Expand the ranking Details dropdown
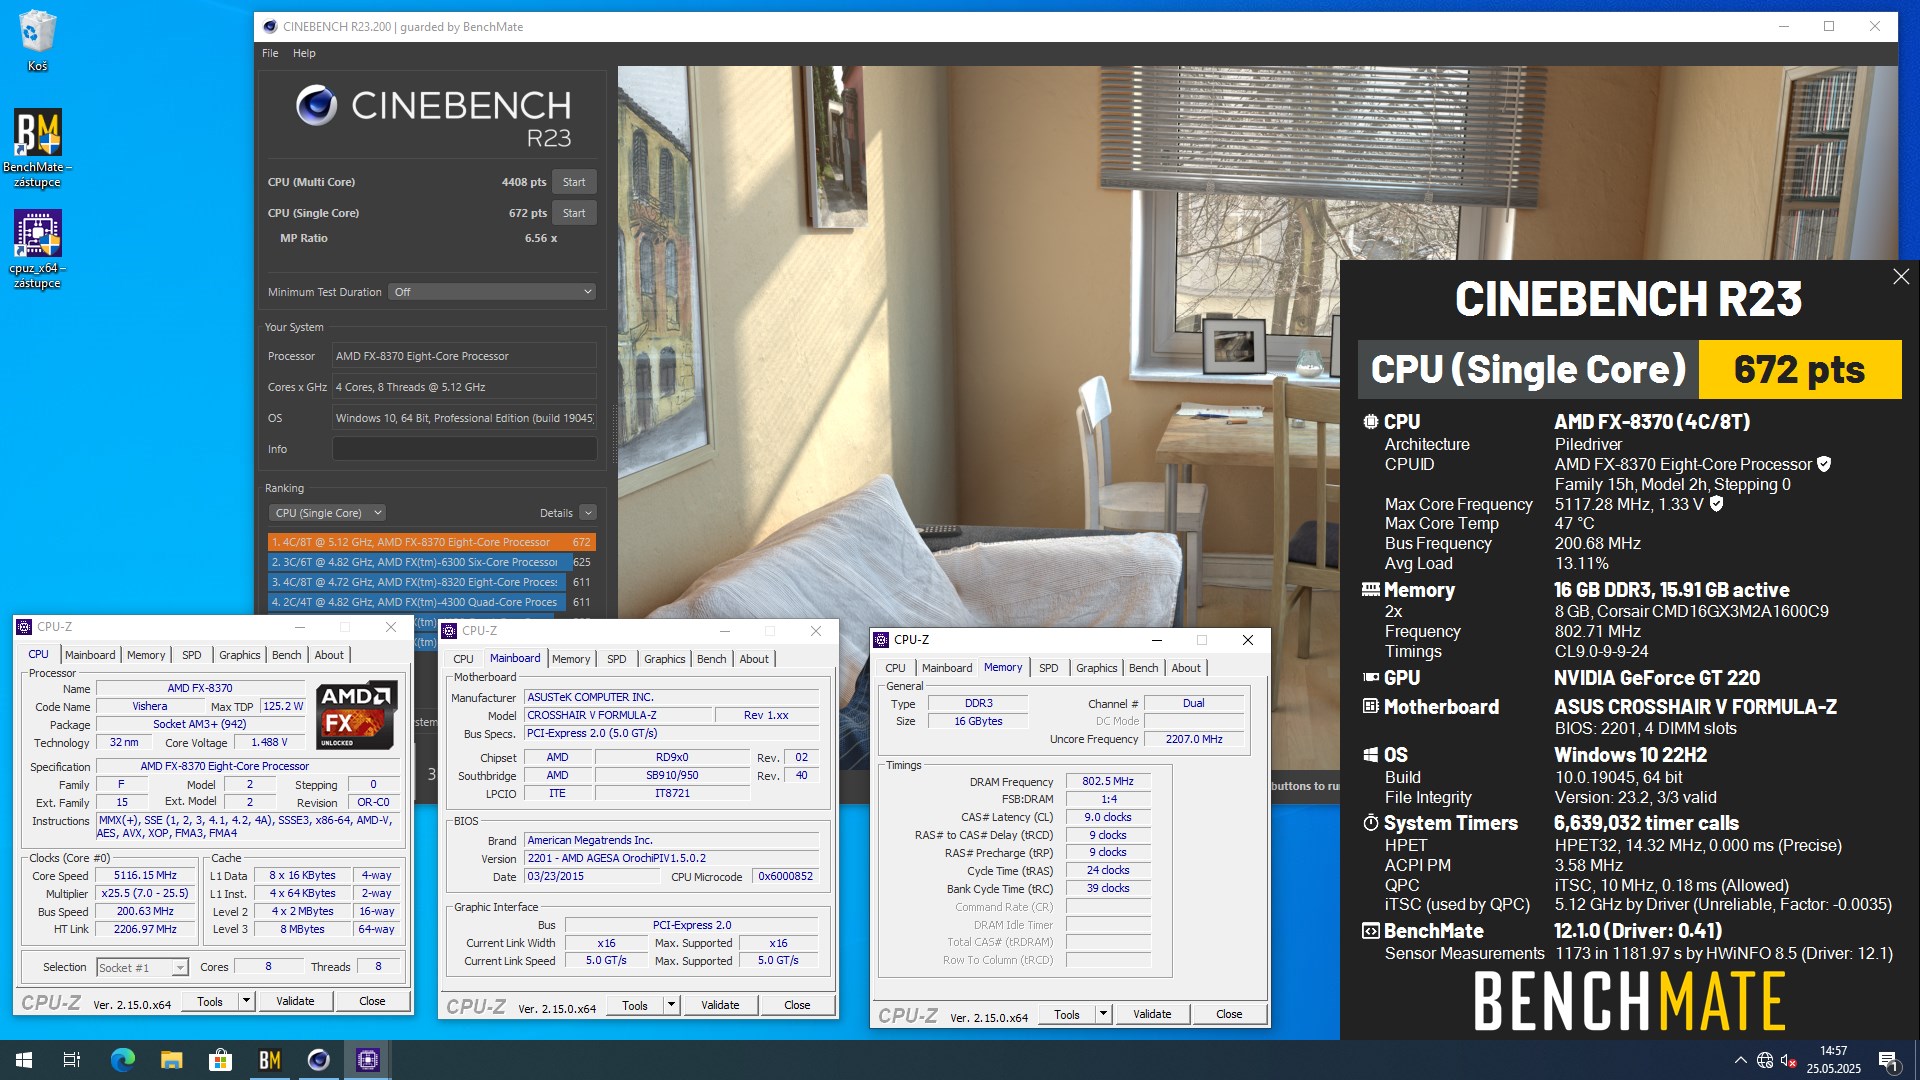The height and width of the screenshot is (1080, 1920). click(588, 513)
